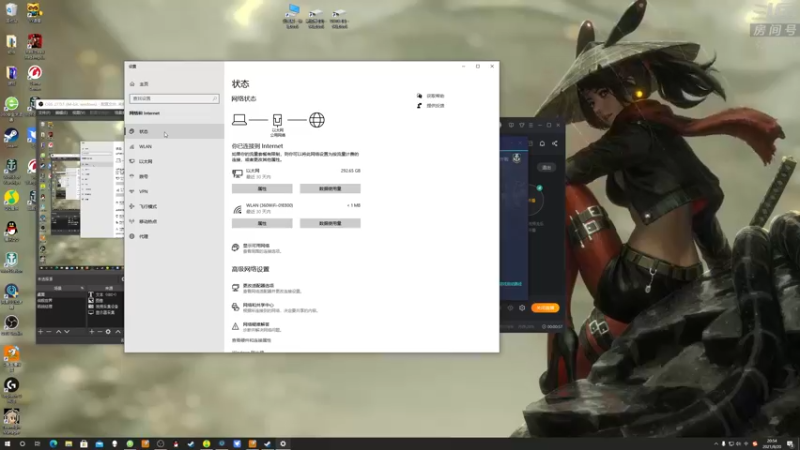Open the 飞行模式 (Airplane mode) sidebar item
The height and width of the screenshot is (450, 800).
[x=174, y=206]
